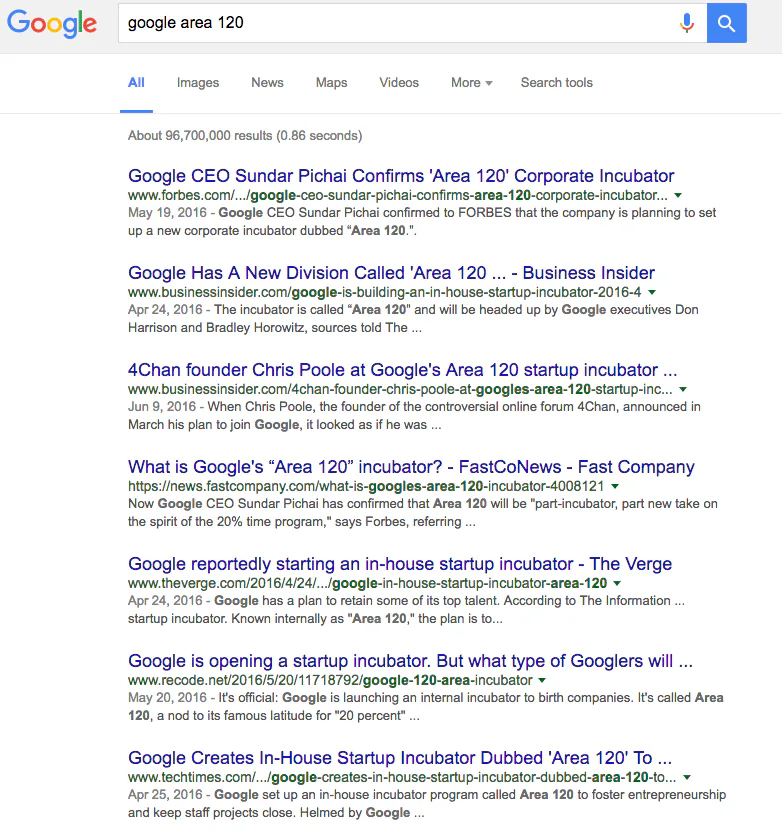Click the 'Now Google CEO Sundar Pichai has confirmed' snippet
782x832 pixels.
(423, 513)
